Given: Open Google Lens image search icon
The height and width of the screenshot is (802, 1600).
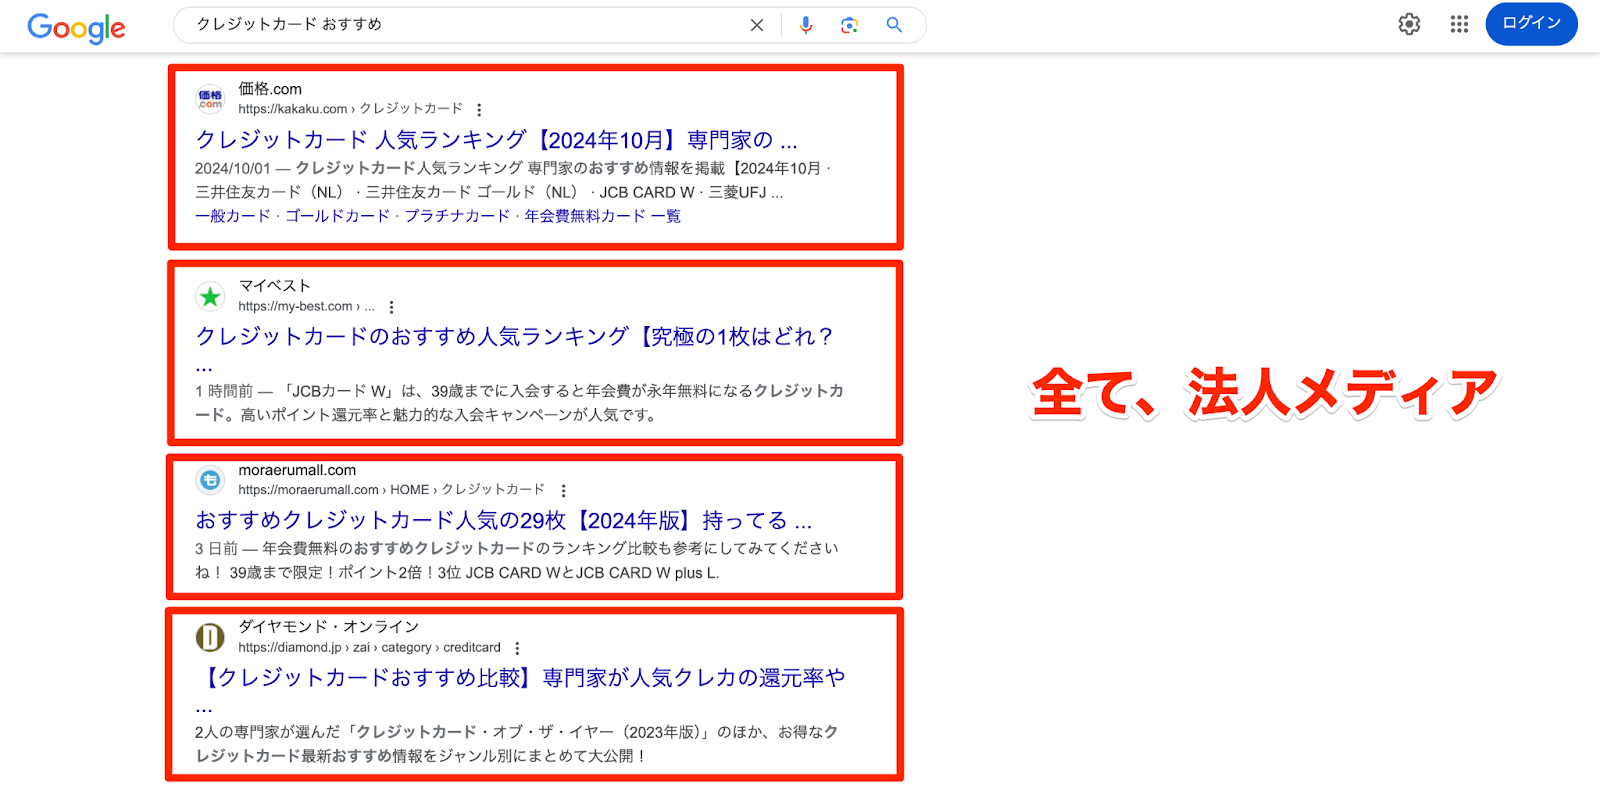Looking at the screenshot, I should 849,25.
